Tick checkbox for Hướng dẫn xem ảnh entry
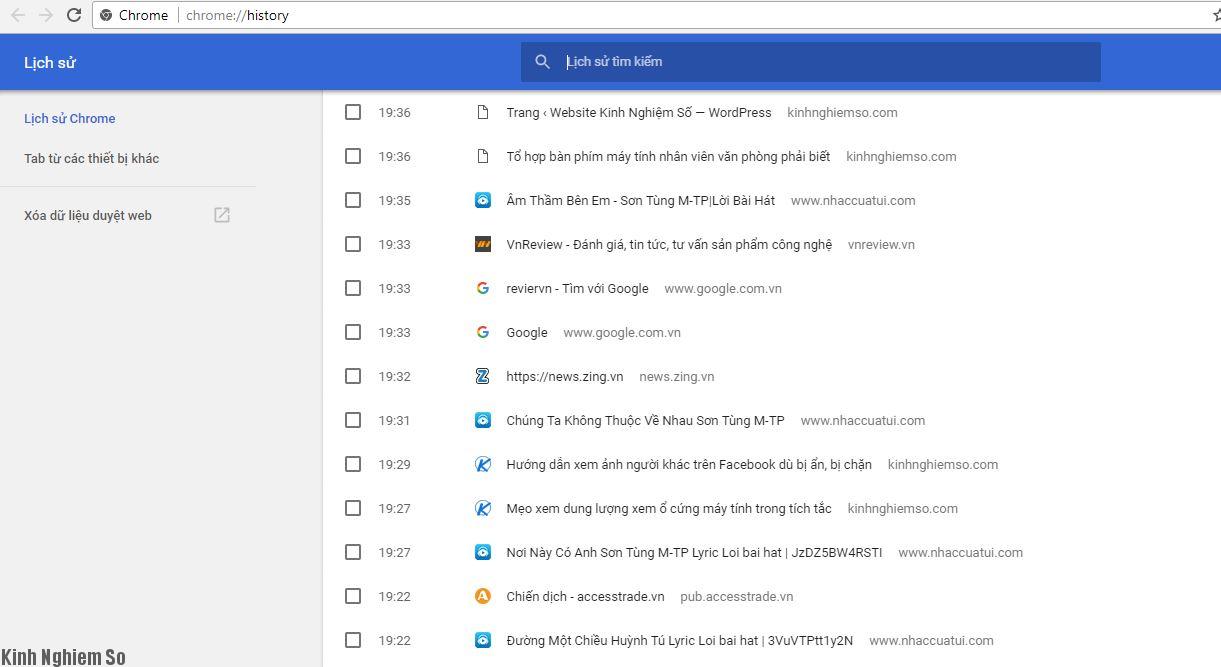The height and width of the screenshot is (667, 1221). (353, 464)
